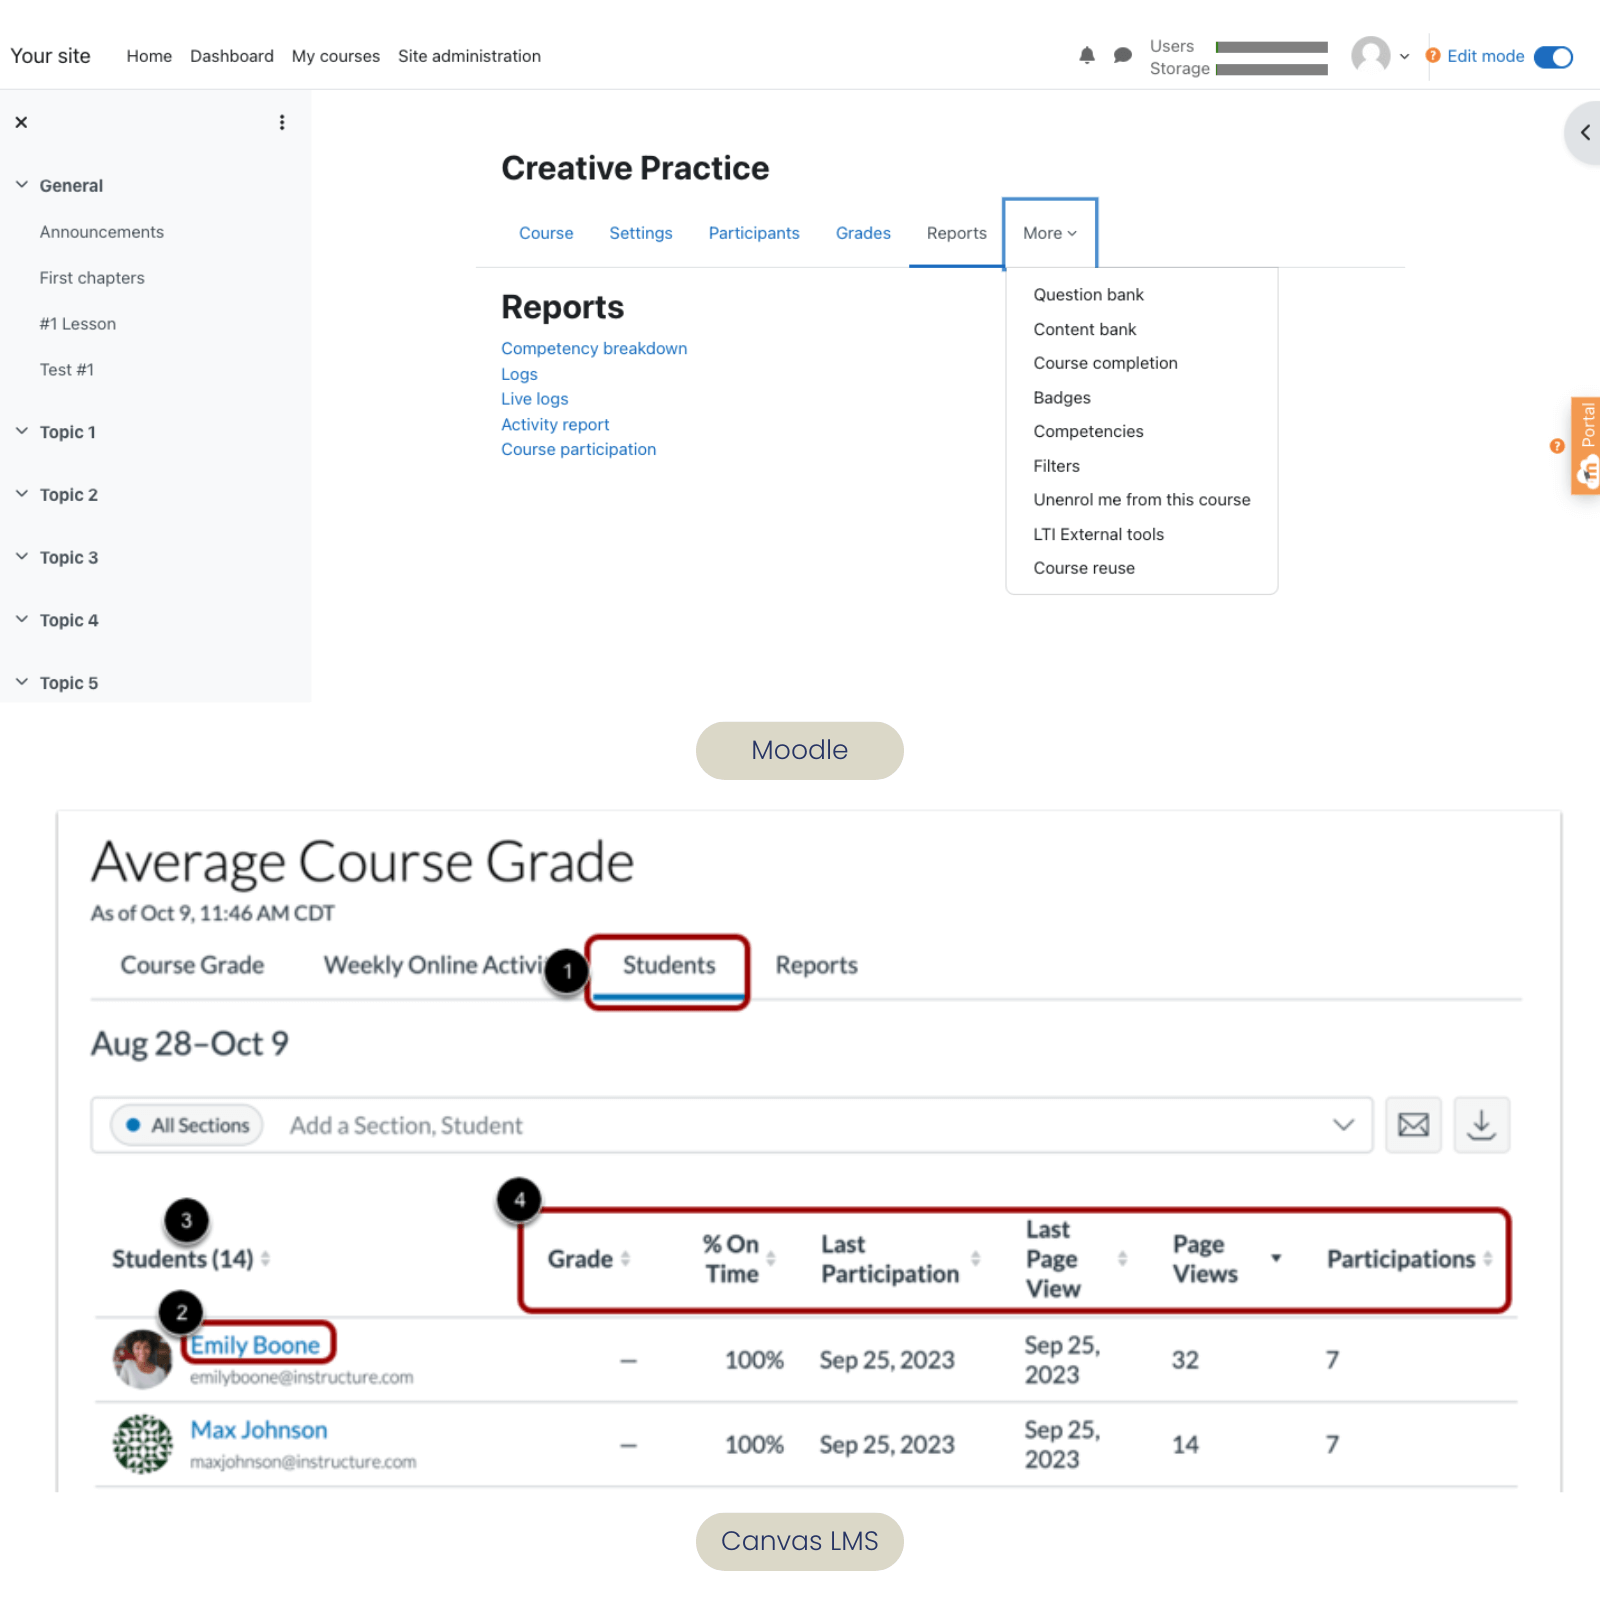Go to Dashboard in top navigation
The image size is (1600, 1600).
pos(232,56)
